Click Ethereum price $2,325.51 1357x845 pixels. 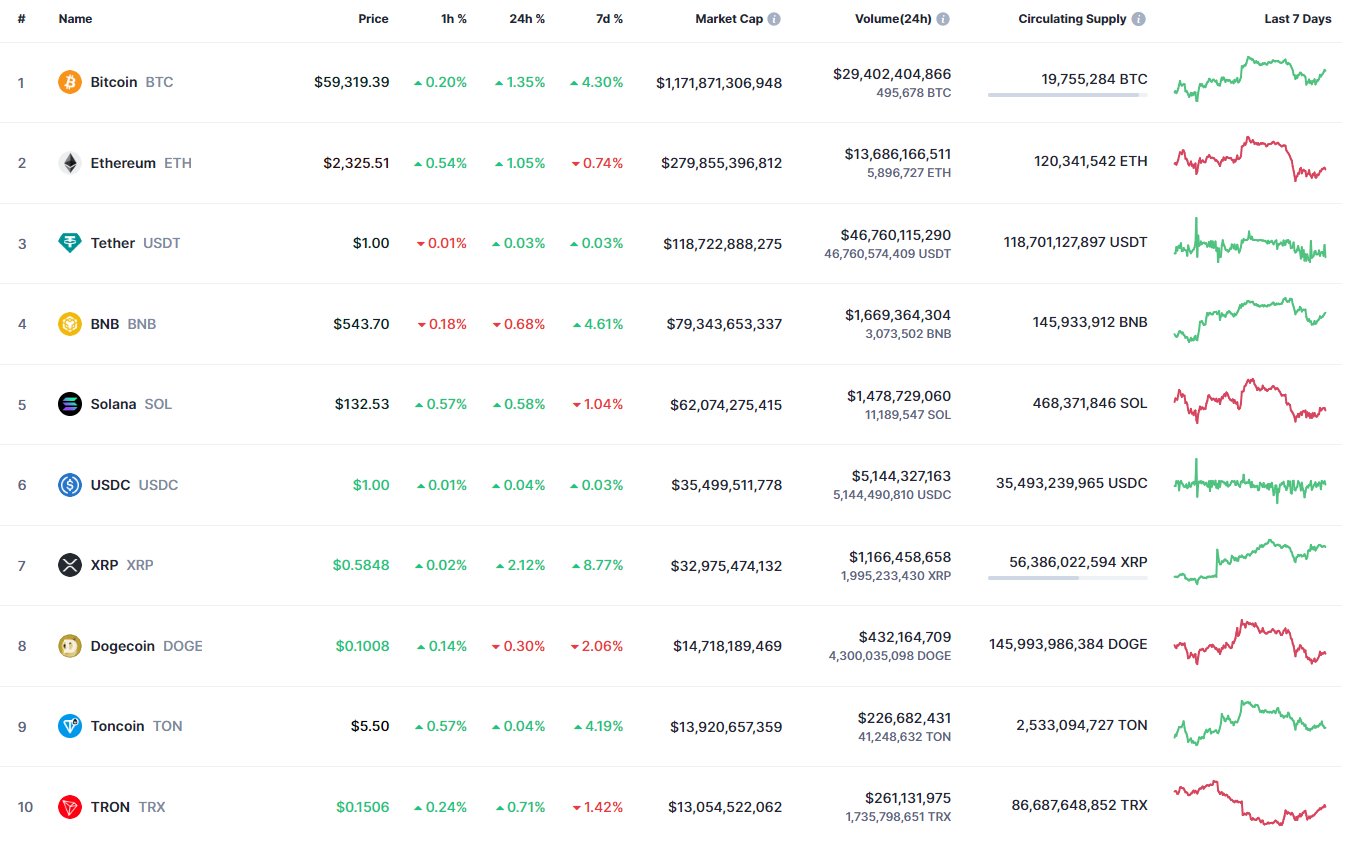click(x=356, y=163)
